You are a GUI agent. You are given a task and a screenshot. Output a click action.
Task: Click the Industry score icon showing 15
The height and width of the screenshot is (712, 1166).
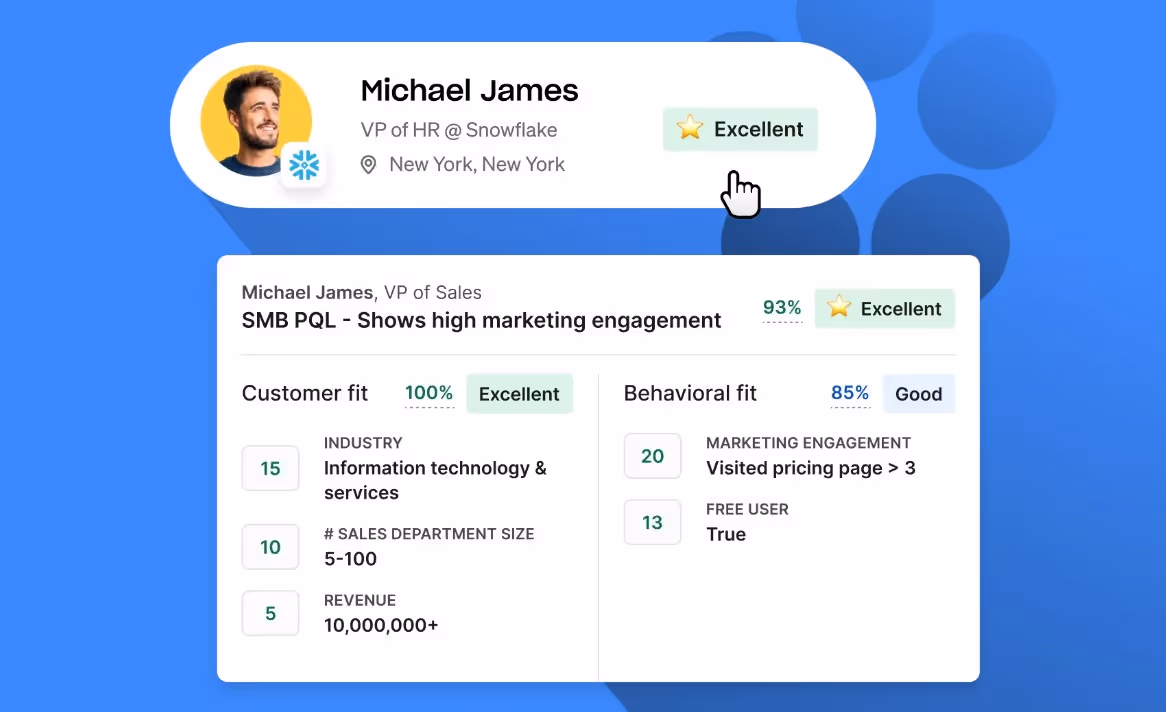[270, 468]
